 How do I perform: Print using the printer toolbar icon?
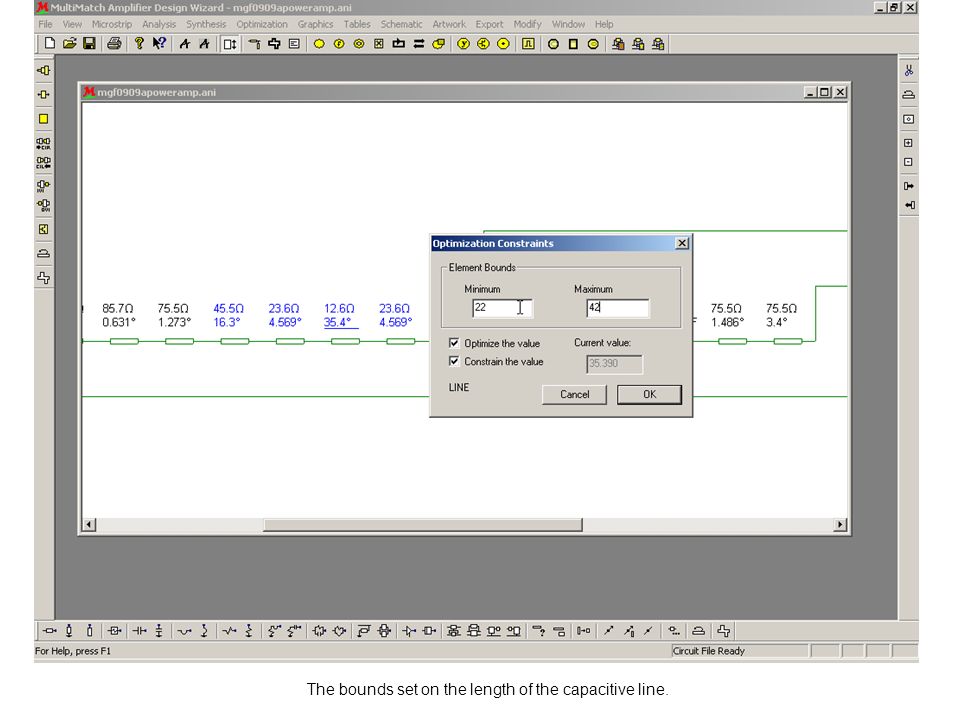pos(114,43)
